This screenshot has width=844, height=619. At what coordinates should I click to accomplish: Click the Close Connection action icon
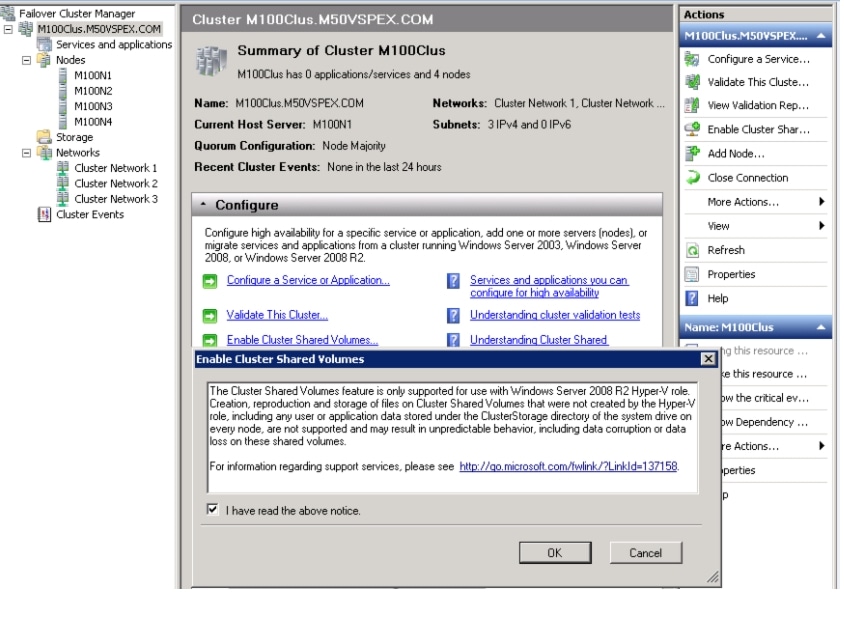click(x=692, y=178)
